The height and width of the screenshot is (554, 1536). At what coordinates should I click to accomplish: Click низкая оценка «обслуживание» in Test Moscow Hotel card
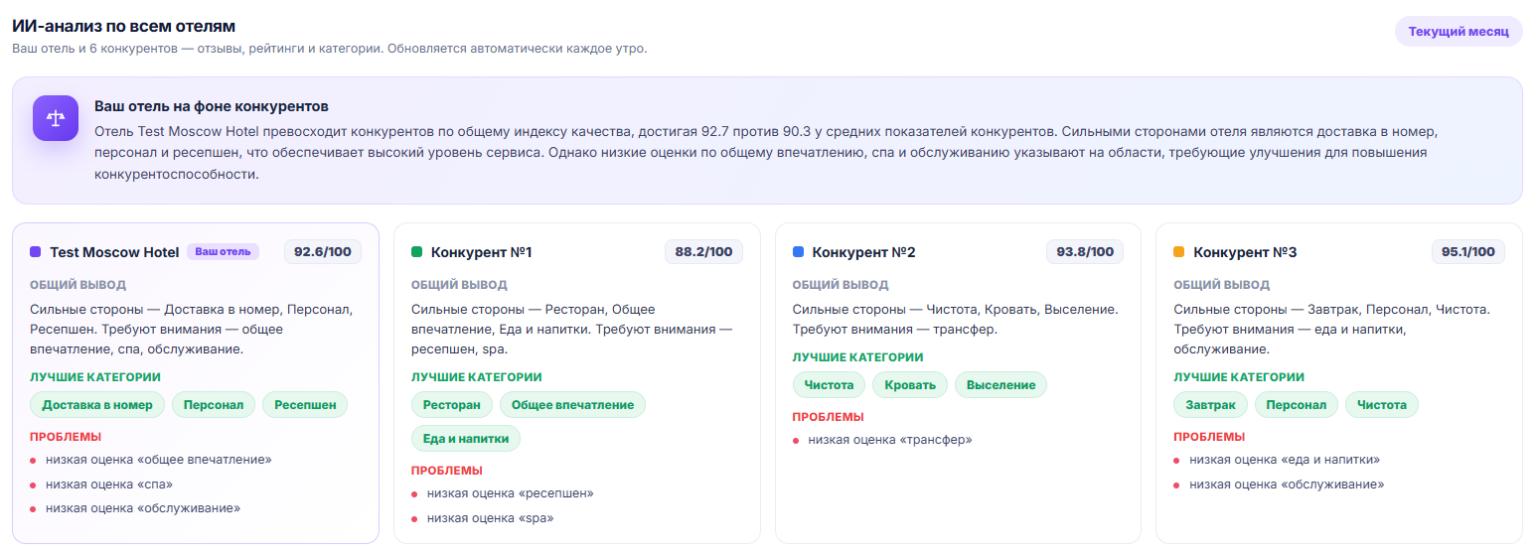pyautogui.click(x=143, y=508)
